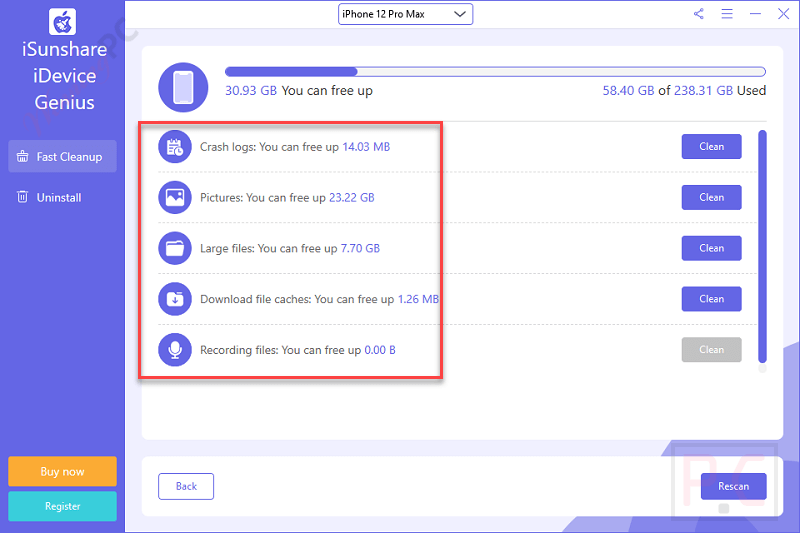Screen dimensions: 800x533
Task: Clean the Large files category
Action: (x=711, y=248)
